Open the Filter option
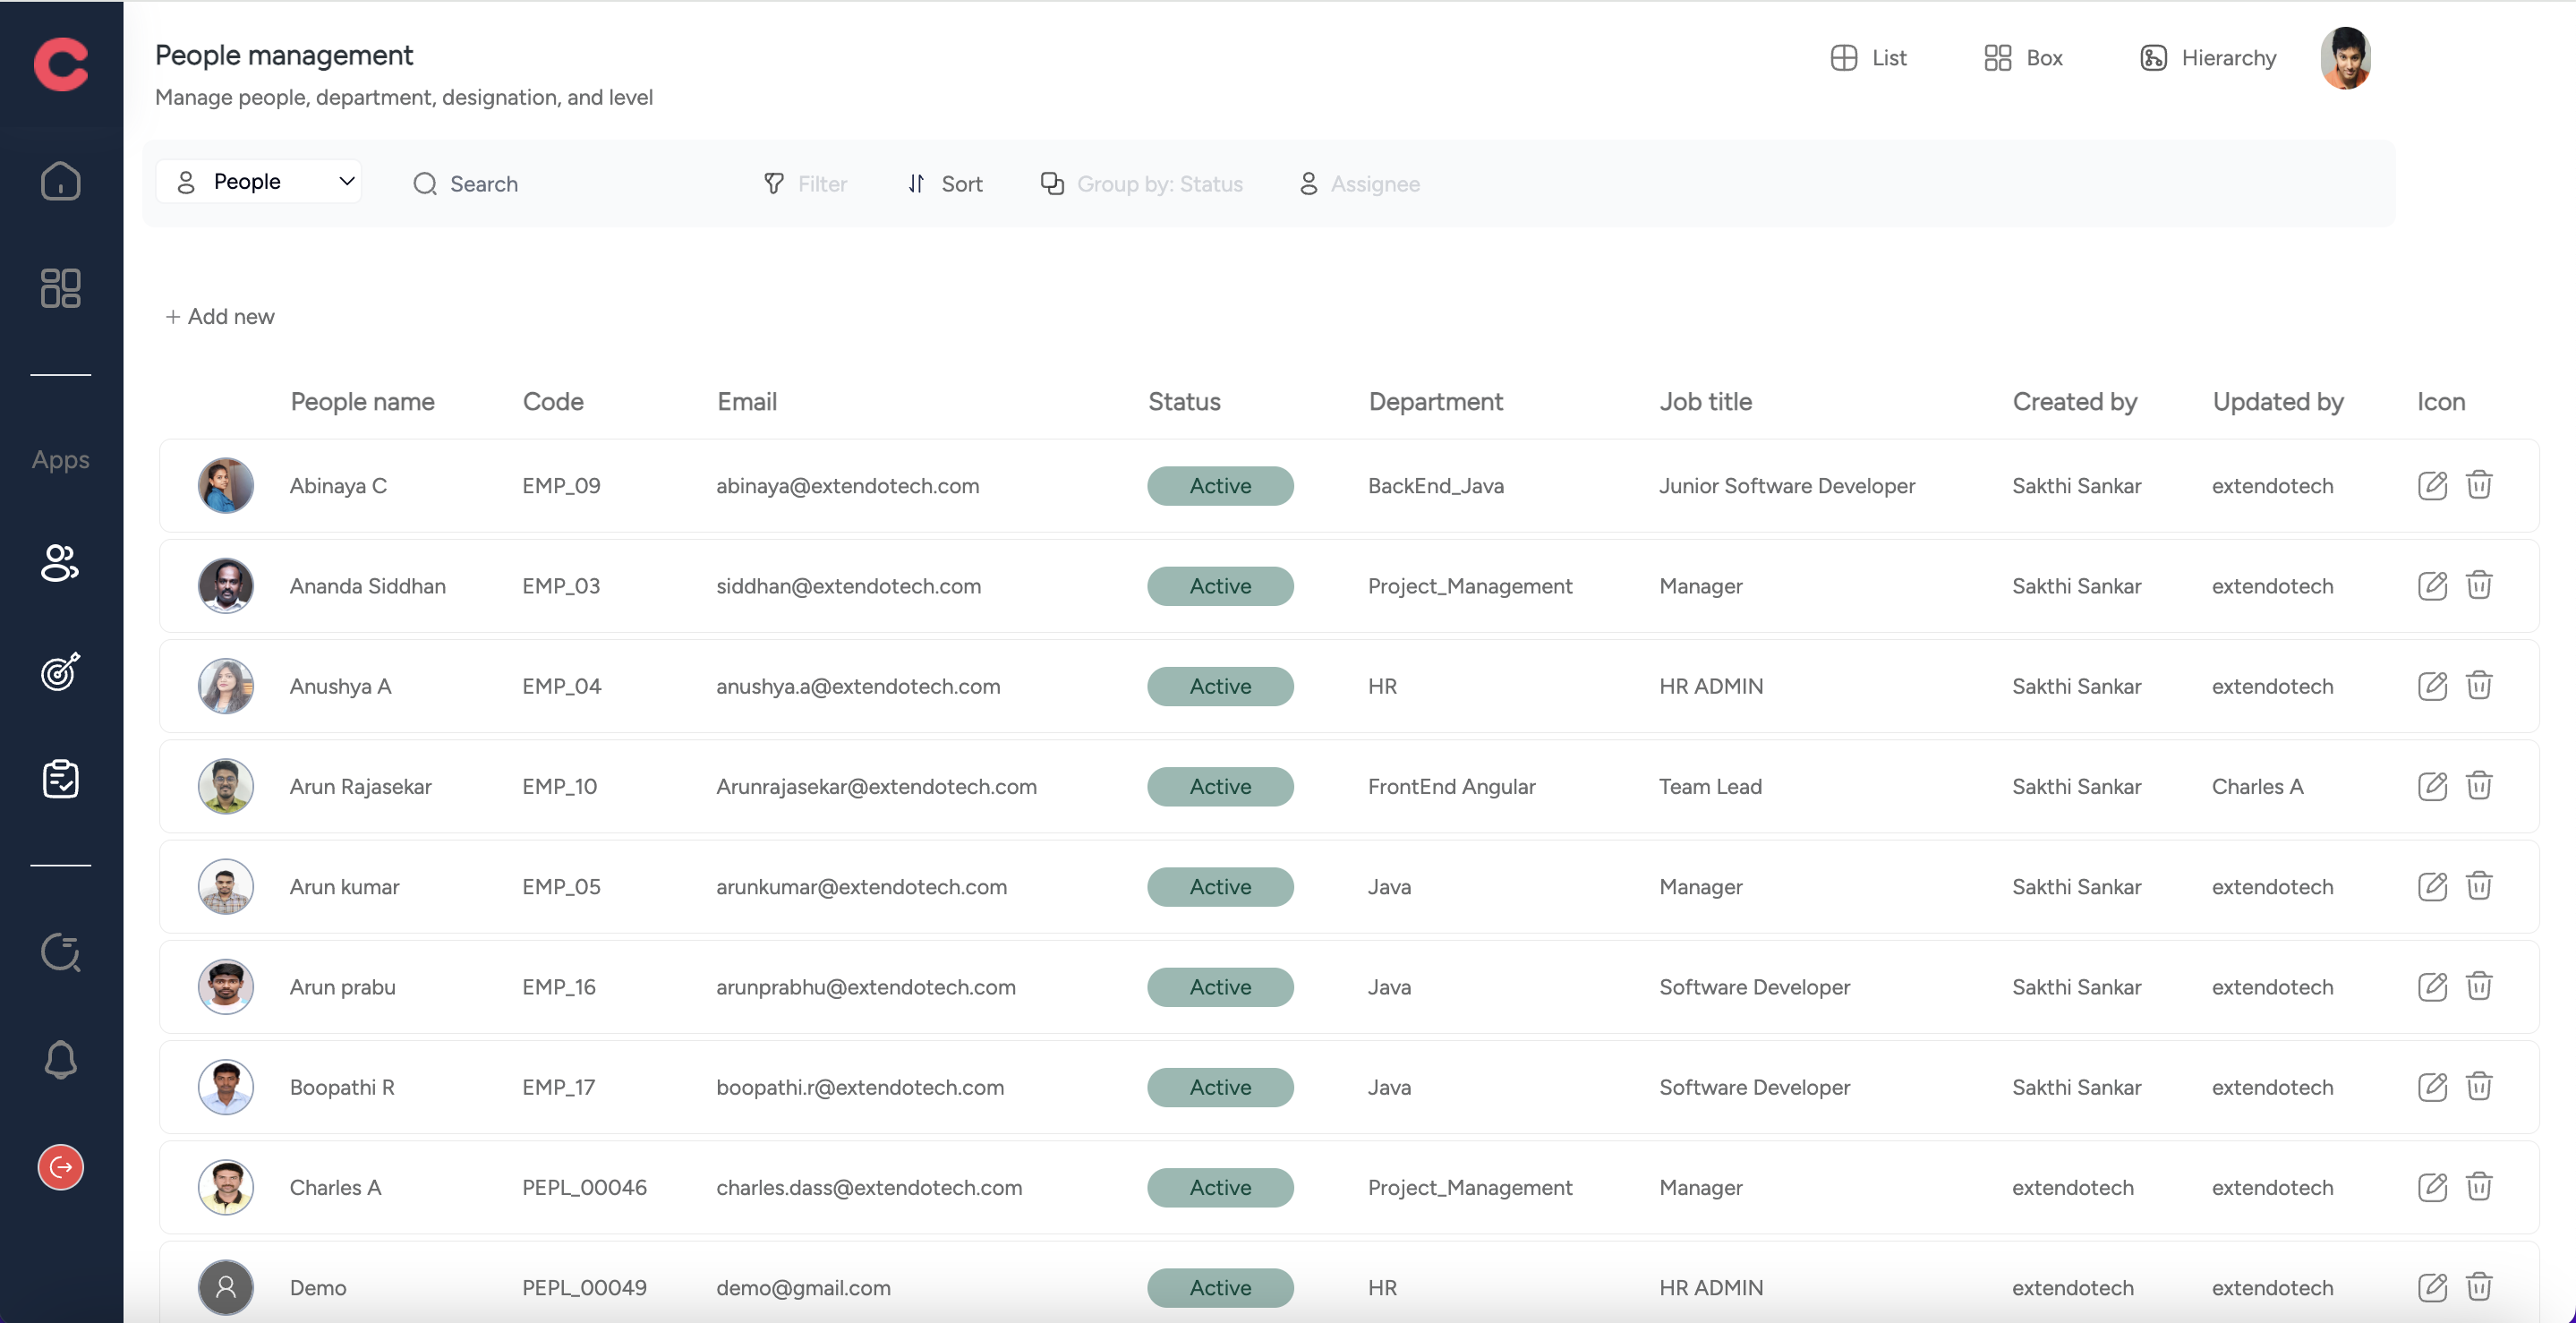 (x=805, y=184)
